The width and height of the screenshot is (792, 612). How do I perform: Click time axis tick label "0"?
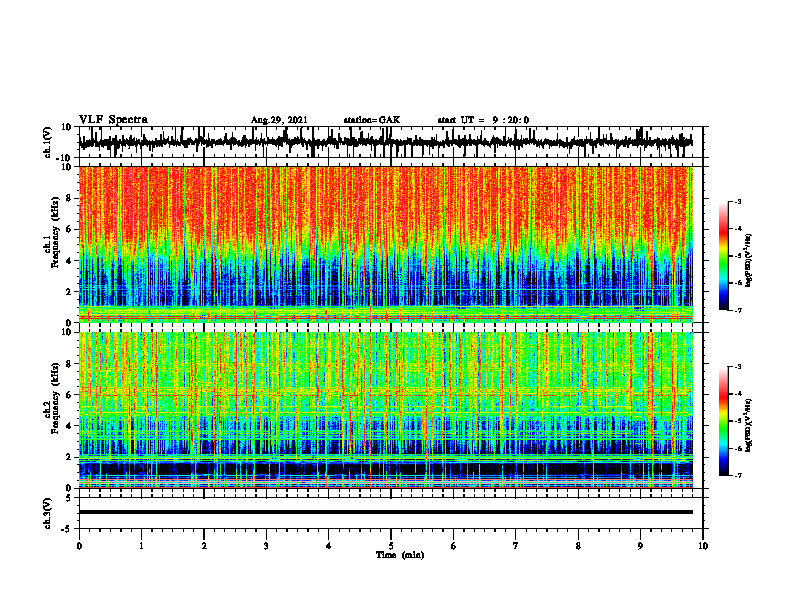point(79,546)
